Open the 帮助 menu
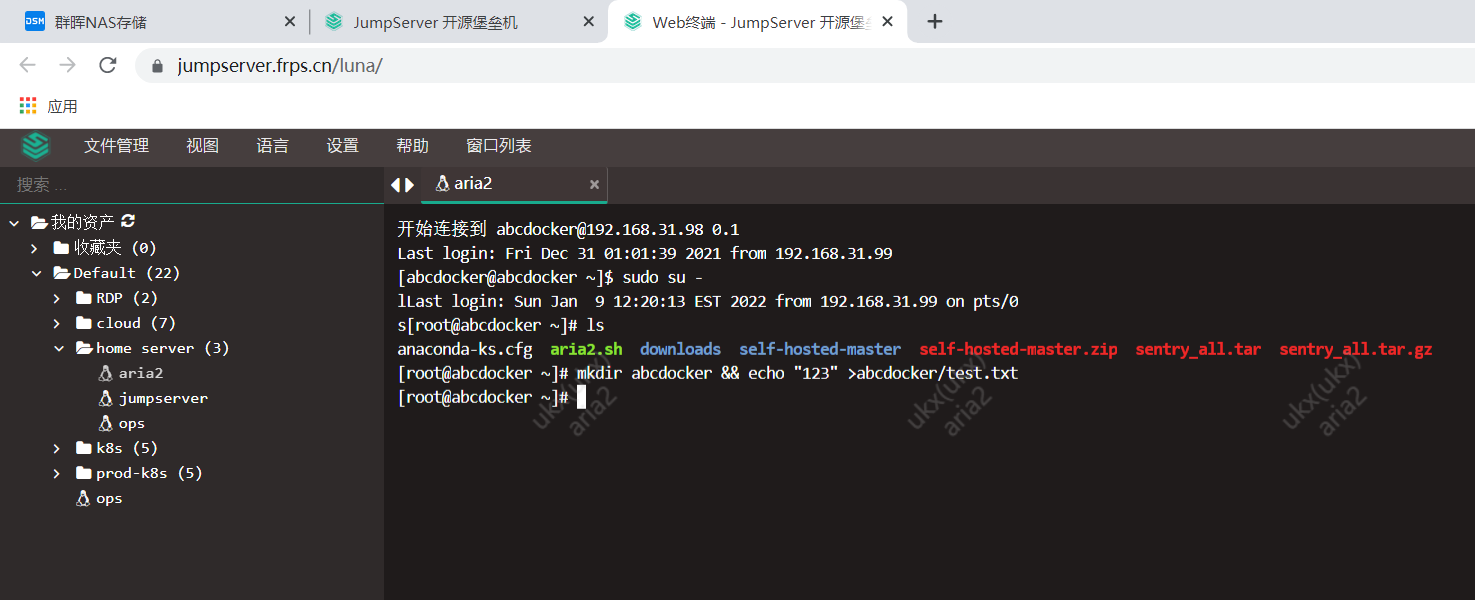This screenshot has height=600, width=1475. 412,146
